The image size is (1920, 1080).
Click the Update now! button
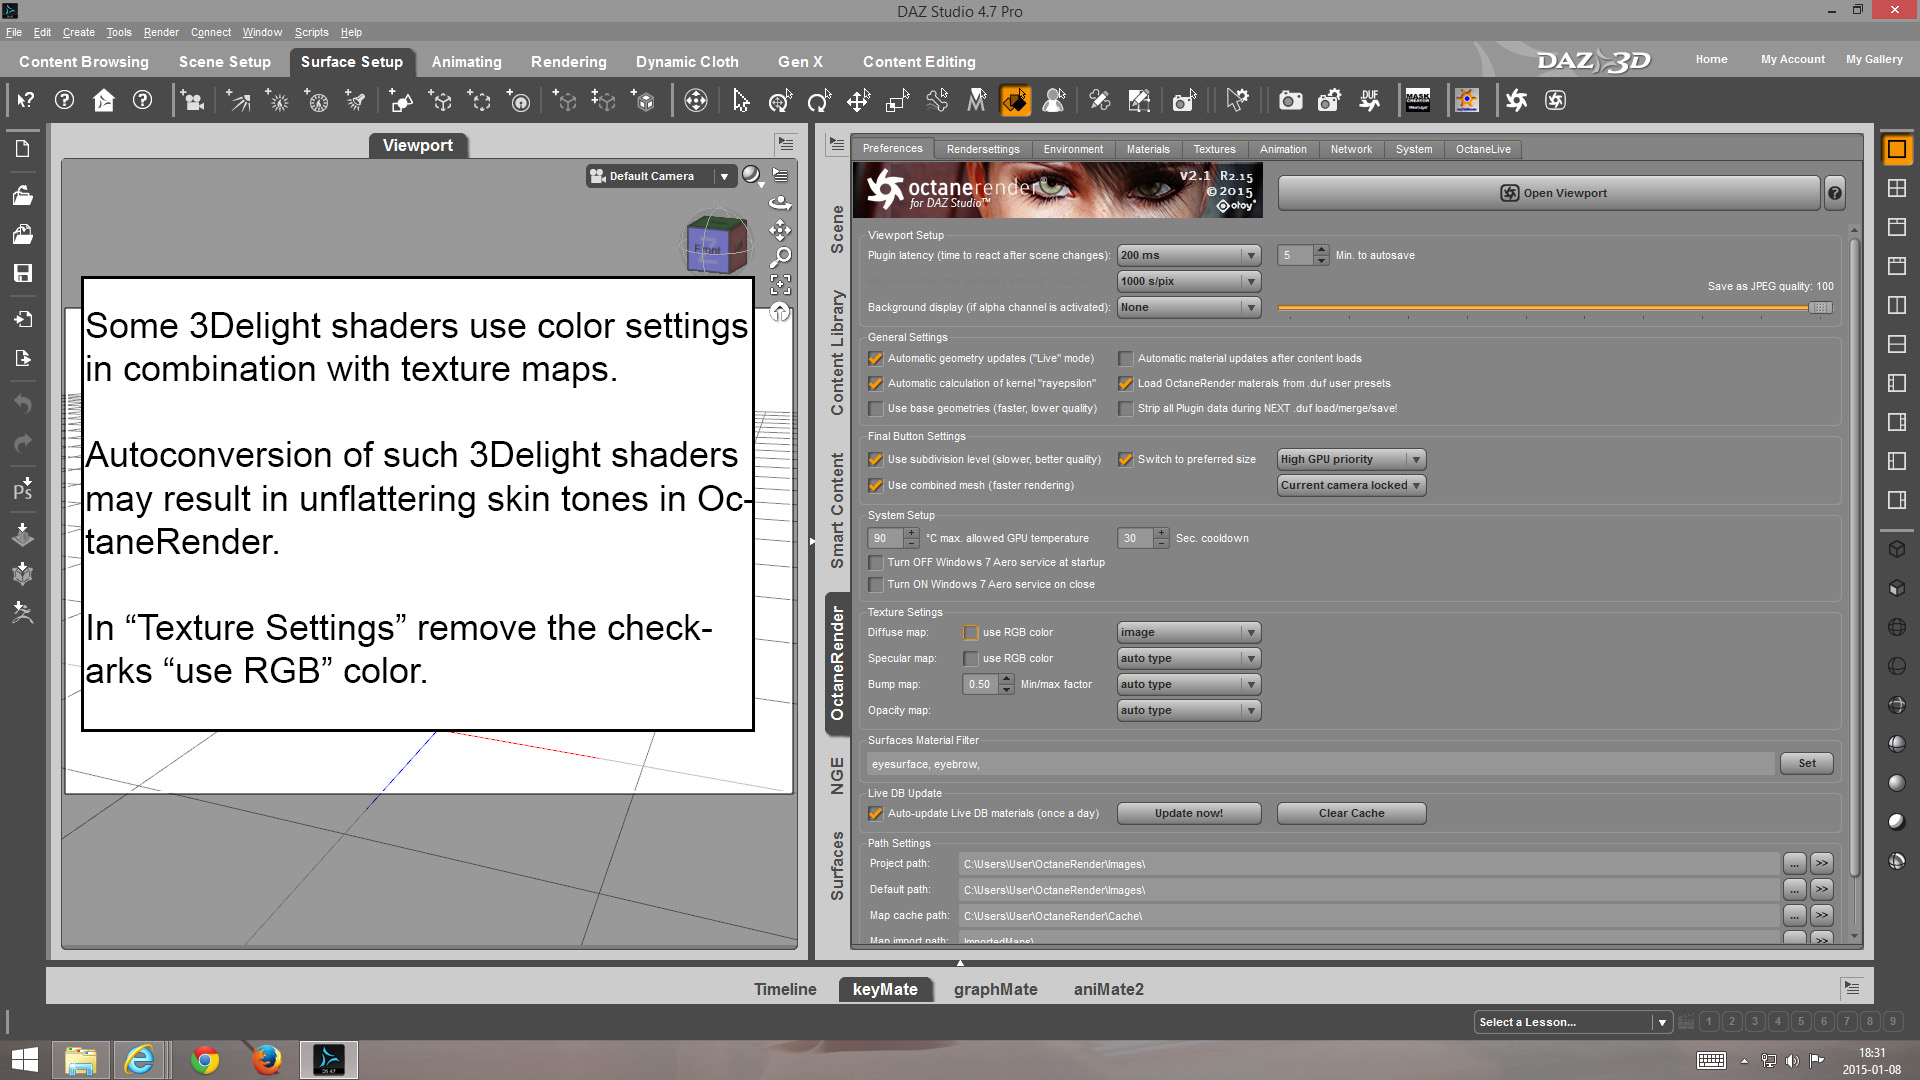coord(1188,813)
